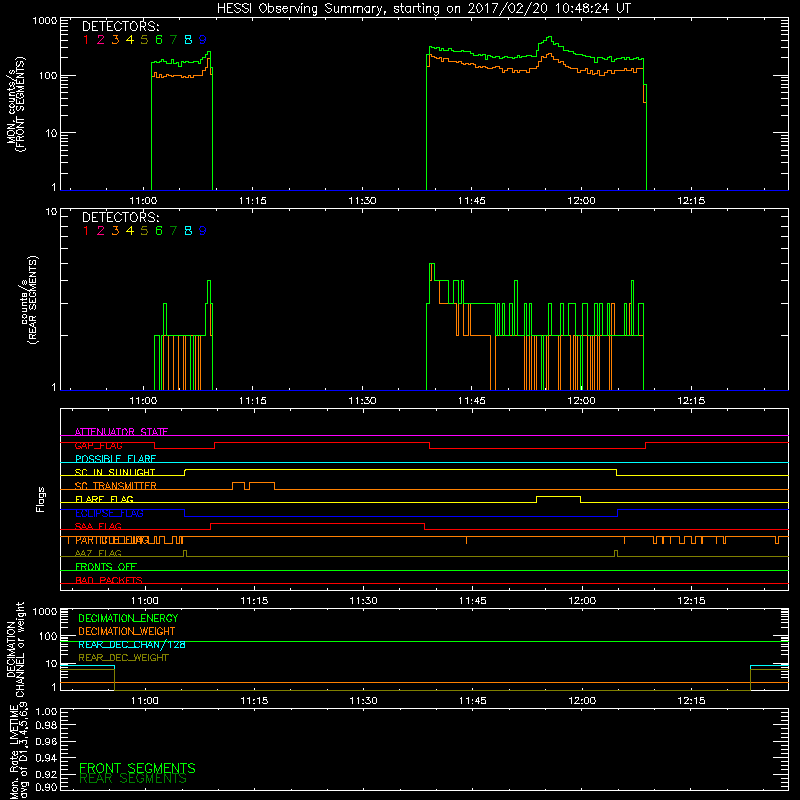This screenshot has width=800, height=800.
Task: Click the 11:00 tick under Flags plot
Action: coord(145,601)
